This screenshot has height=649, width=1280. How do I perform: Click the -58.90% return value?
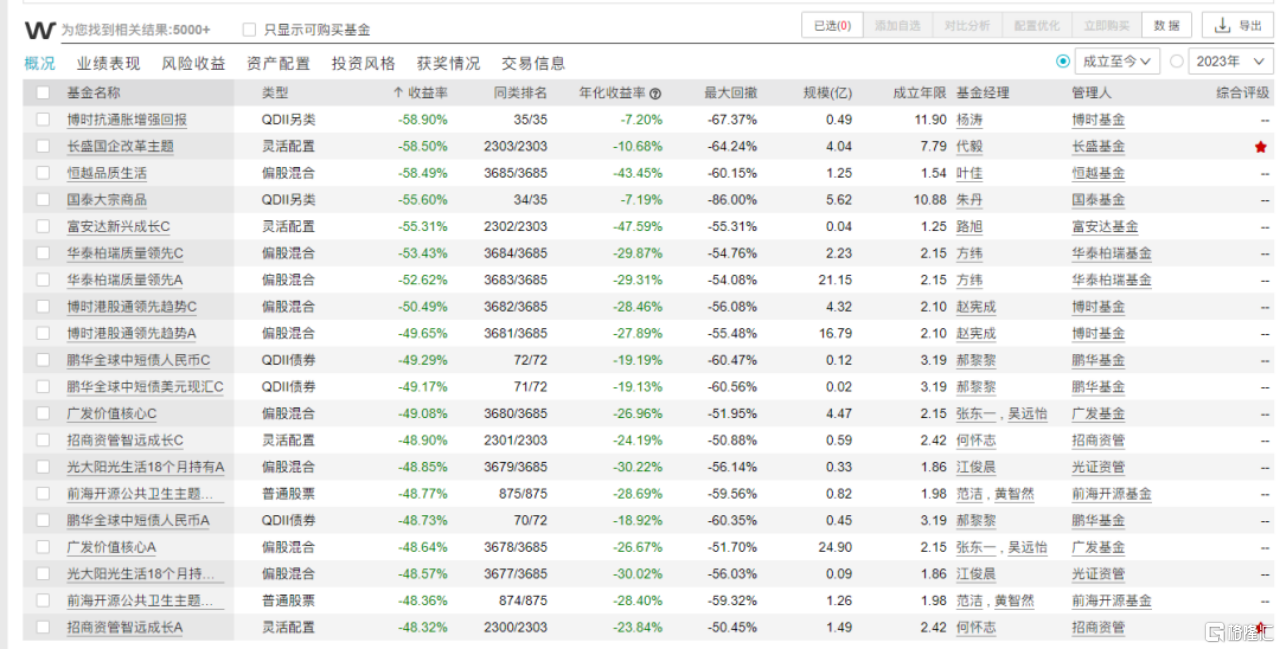[423, 120]
